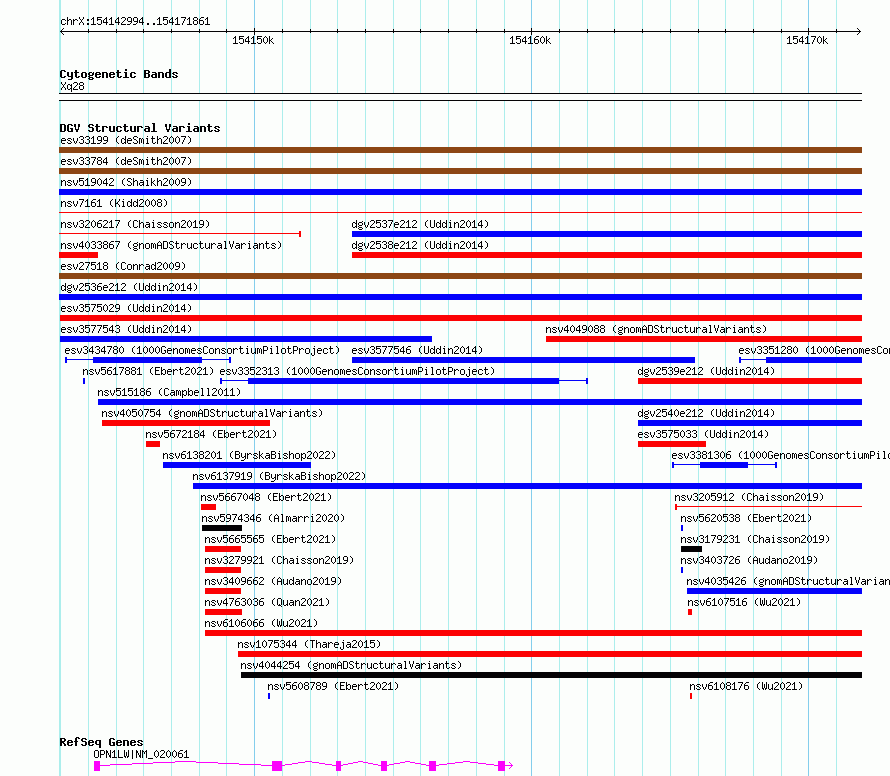
Task: Click the esv3351280 variant label
Action: tap(814, 350)
